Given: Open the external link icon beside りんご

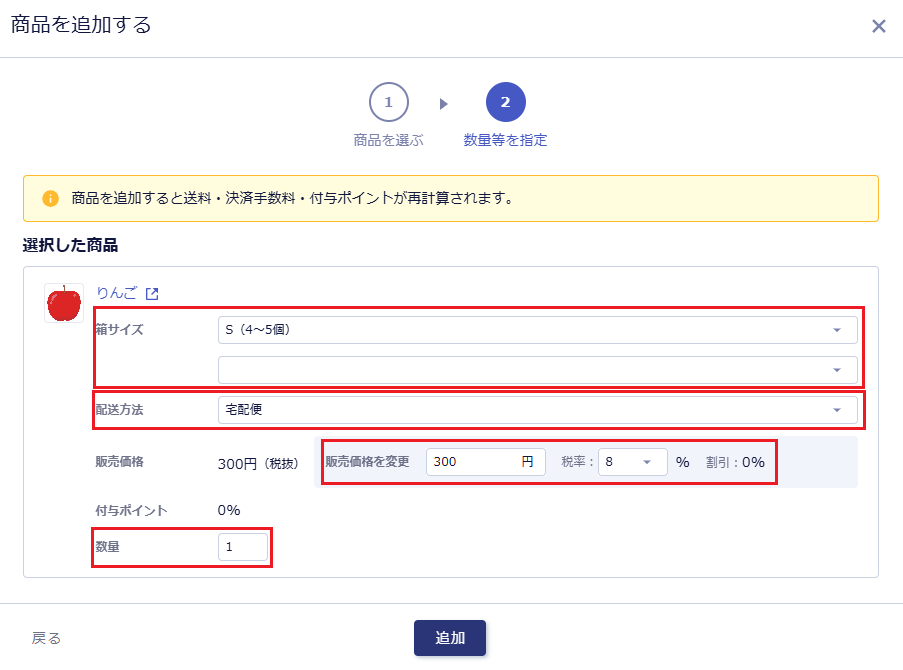Looking at the screenshot, I should [x=152, y=294].
